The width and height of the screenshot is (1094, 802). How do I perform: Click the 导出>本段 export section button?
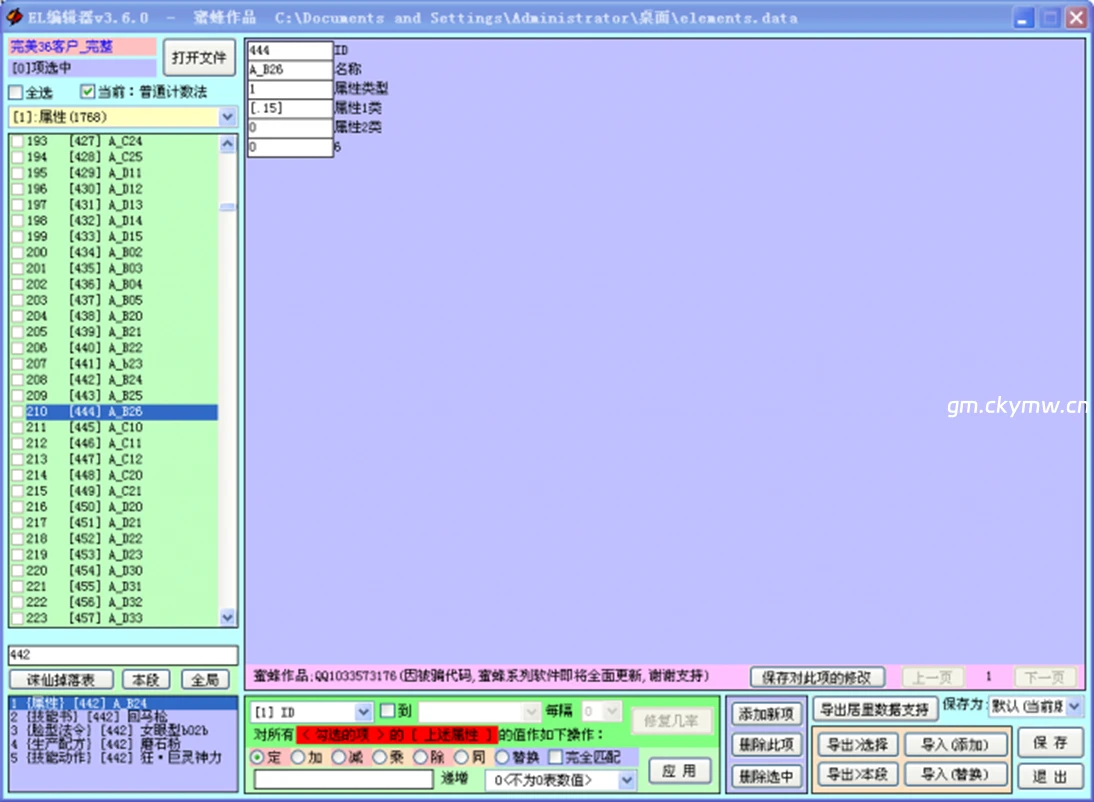click(857, 774)
